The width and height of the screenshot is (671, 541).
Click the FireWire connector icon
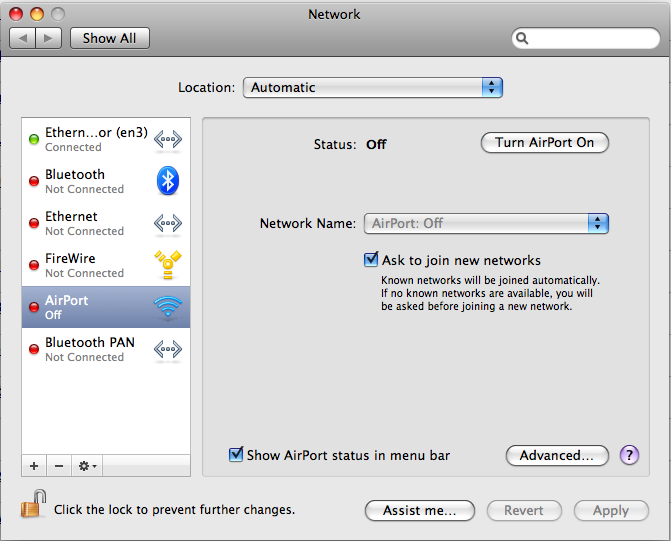click(x=168, y=265)
